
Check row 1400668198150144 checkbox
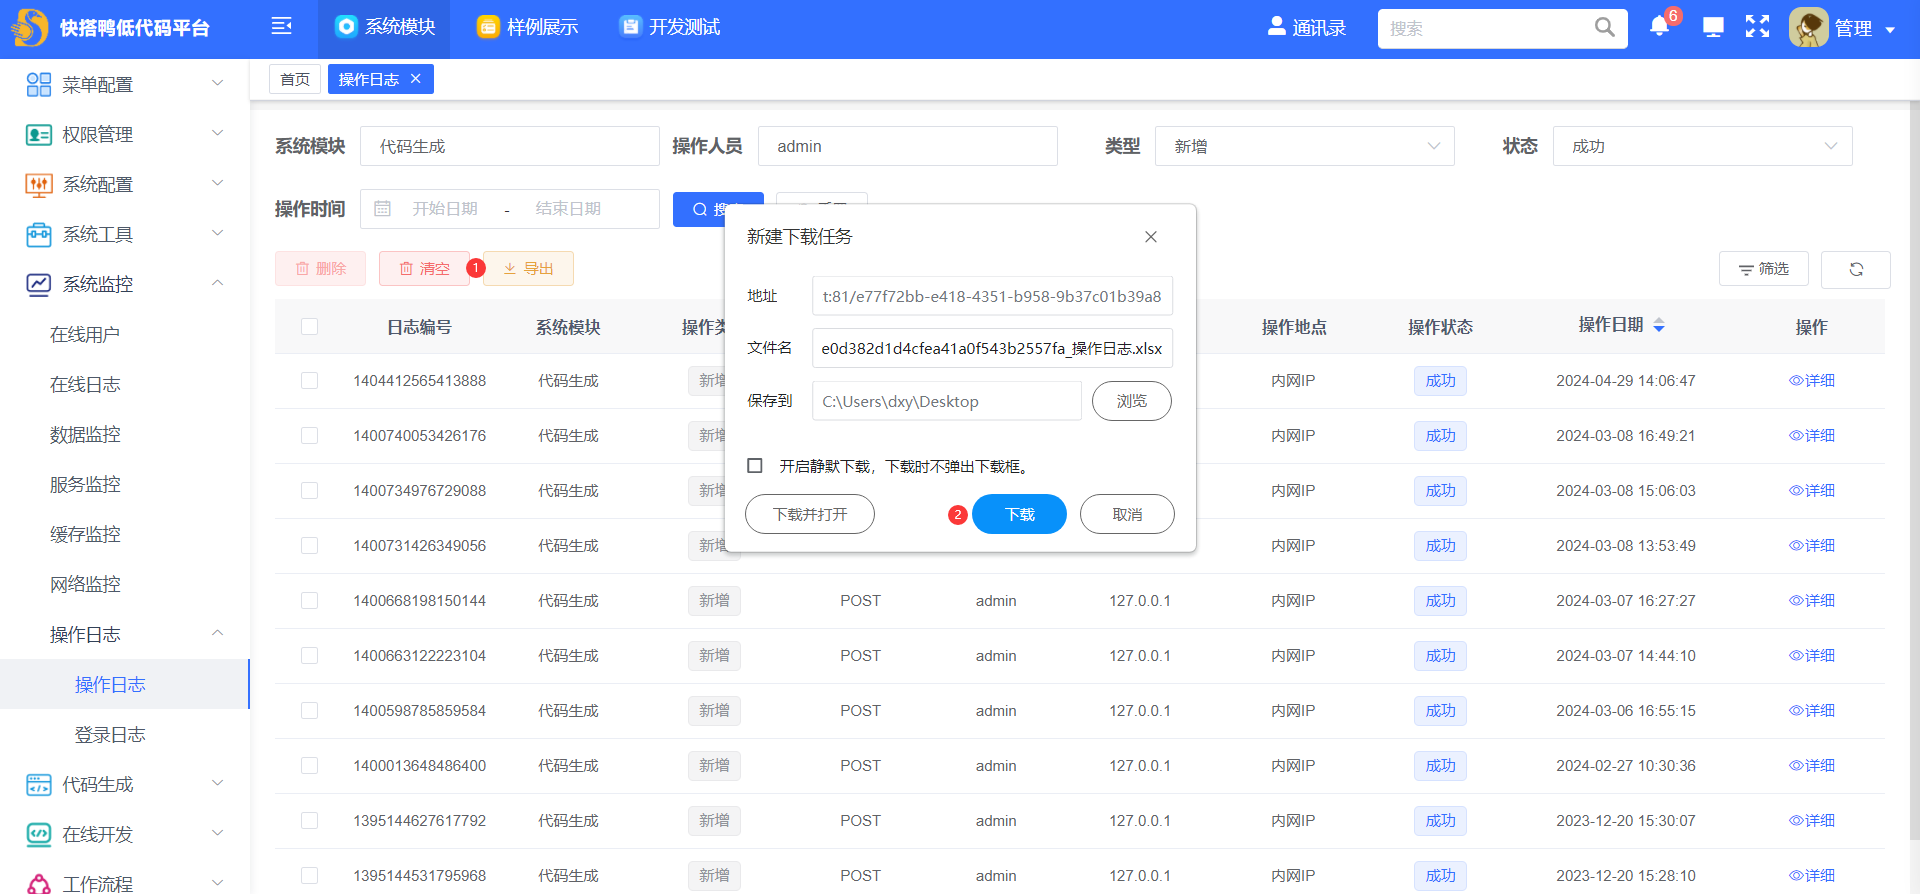pos(310,601)
